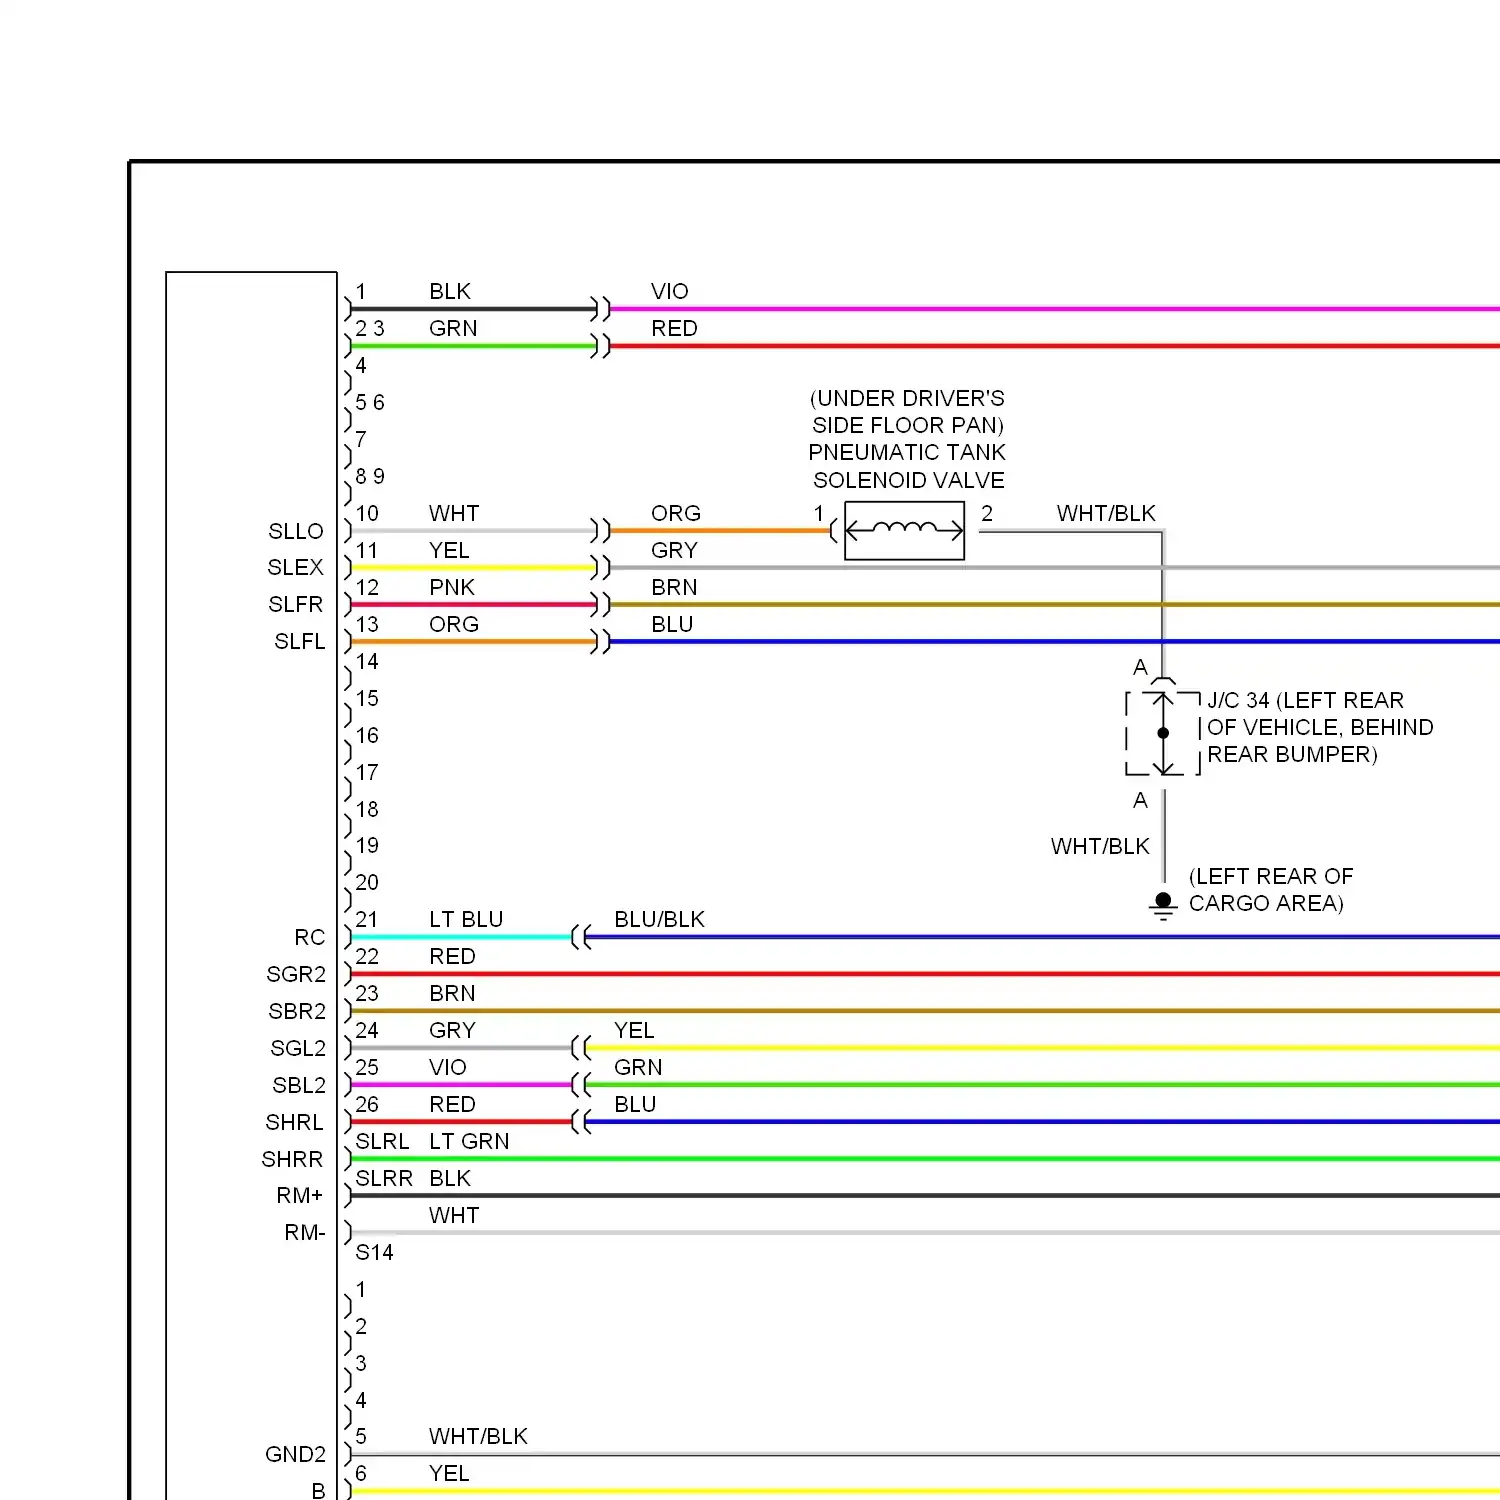Click solenoid terminal number 2
The height and width of the screenshot is (1500, 1500).
click(x=987, y=513)
